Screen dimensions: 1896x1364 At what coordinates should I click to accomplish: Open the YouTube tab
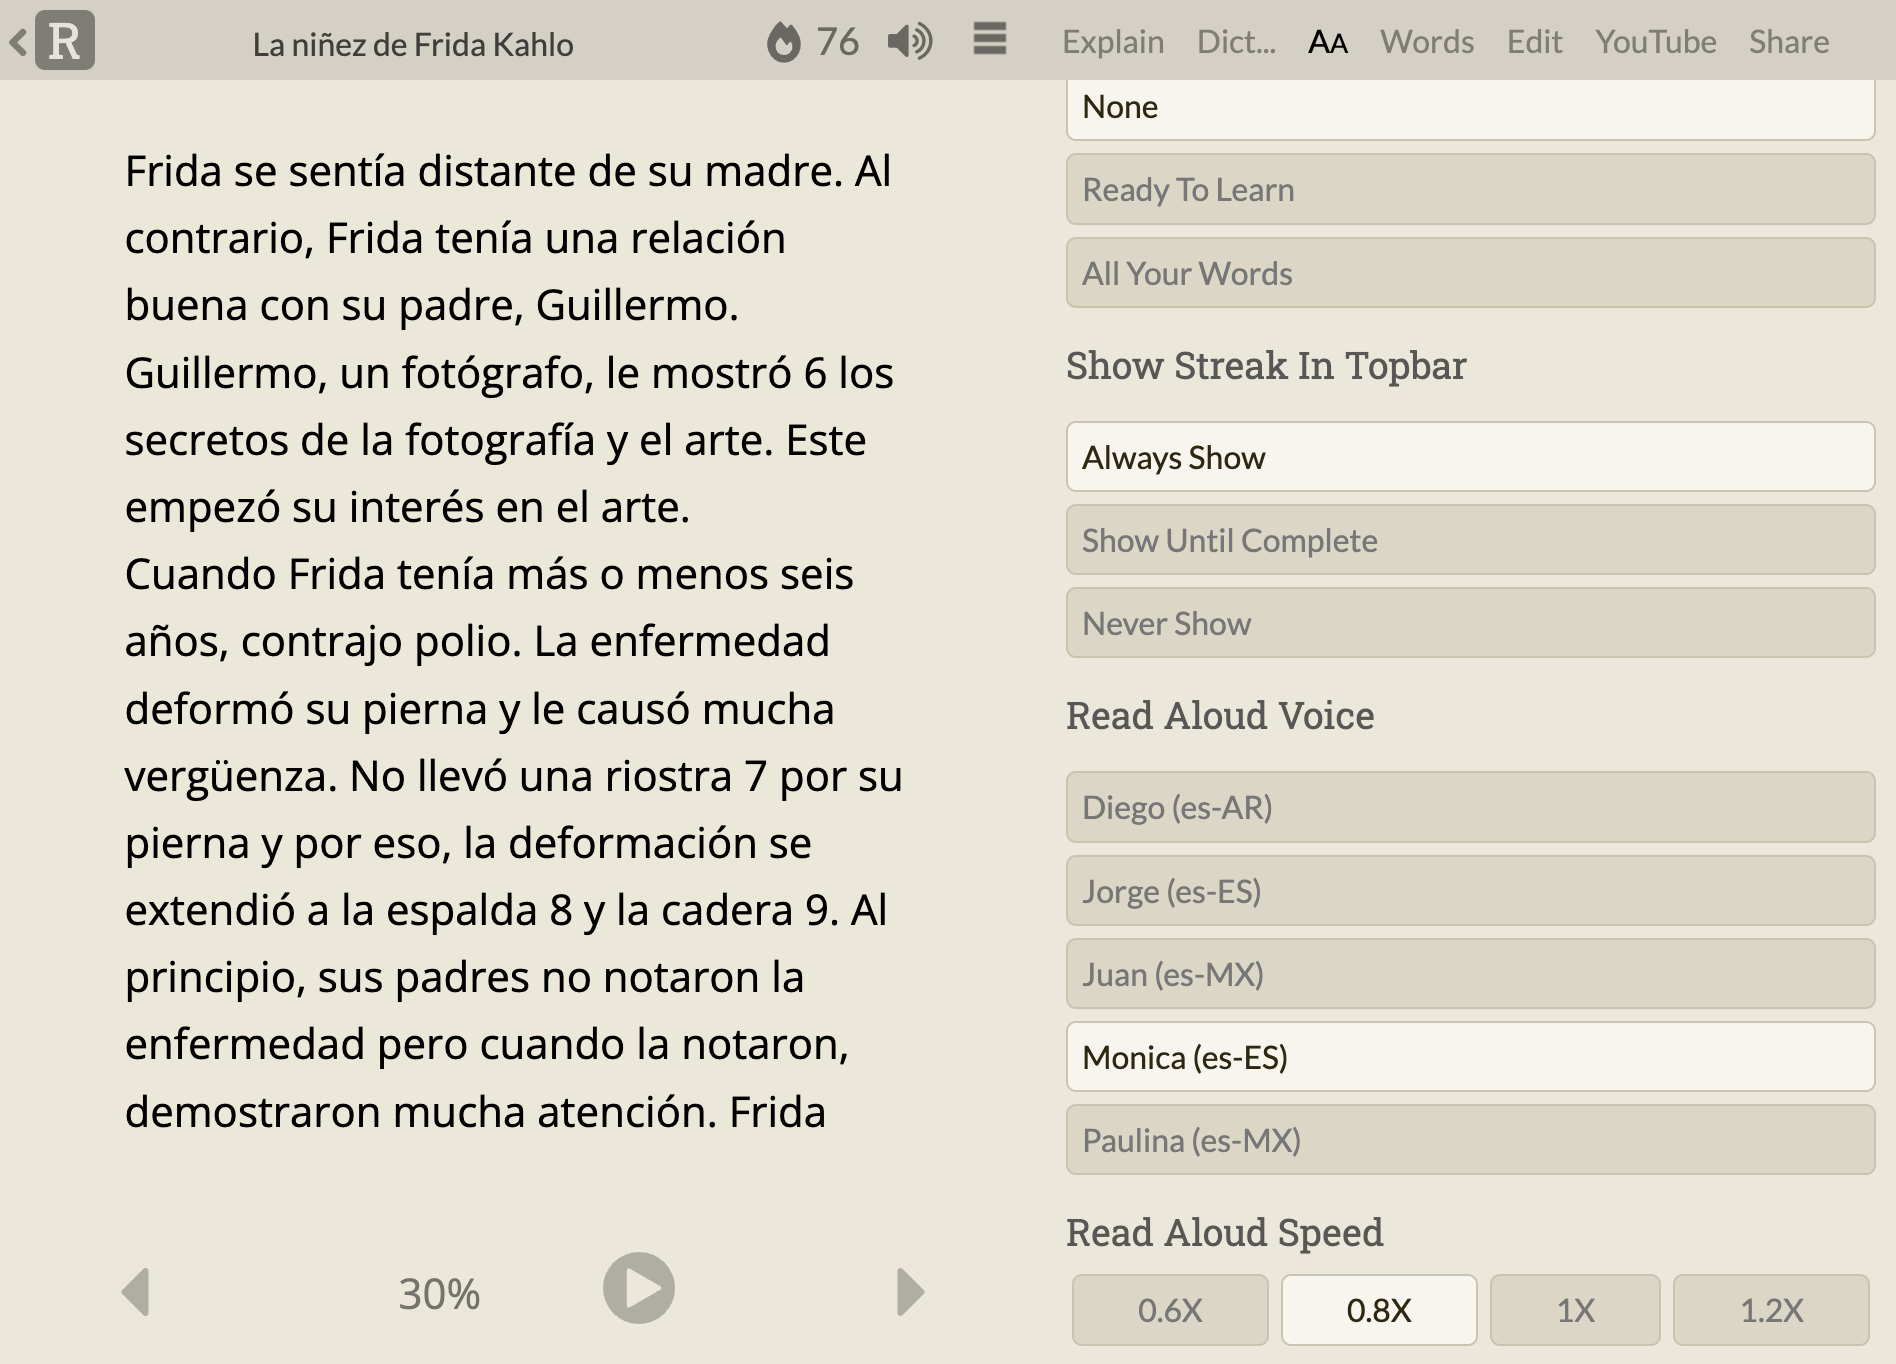click(1655, 42)
